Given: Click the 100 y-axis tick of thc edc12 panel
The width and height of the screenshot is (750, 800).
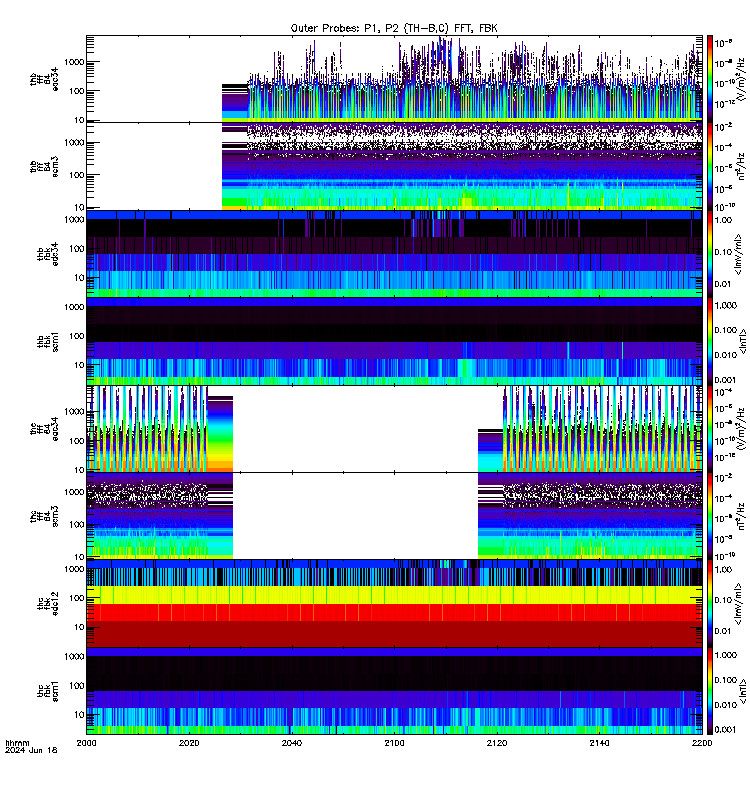Looking at the screenshot, I should click(x=77, y=598).
